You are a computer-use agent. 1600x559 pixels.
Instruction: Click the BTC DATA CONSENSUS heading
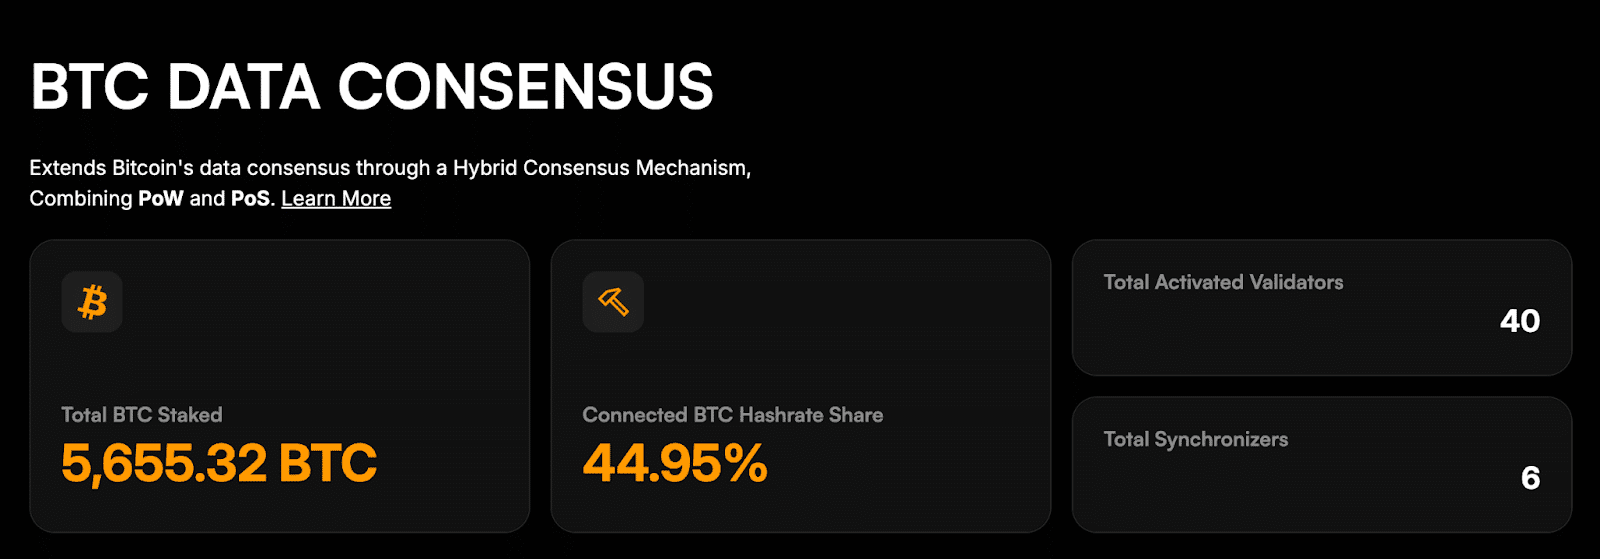tap(372, 86)
